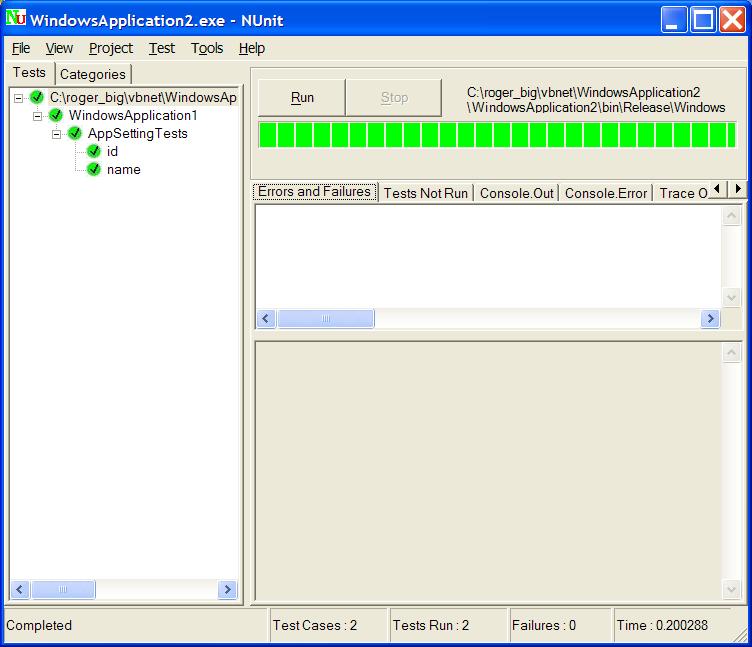Close the NUnit window
The height and width of the screenshot is (647, 752).
point(732,20)
